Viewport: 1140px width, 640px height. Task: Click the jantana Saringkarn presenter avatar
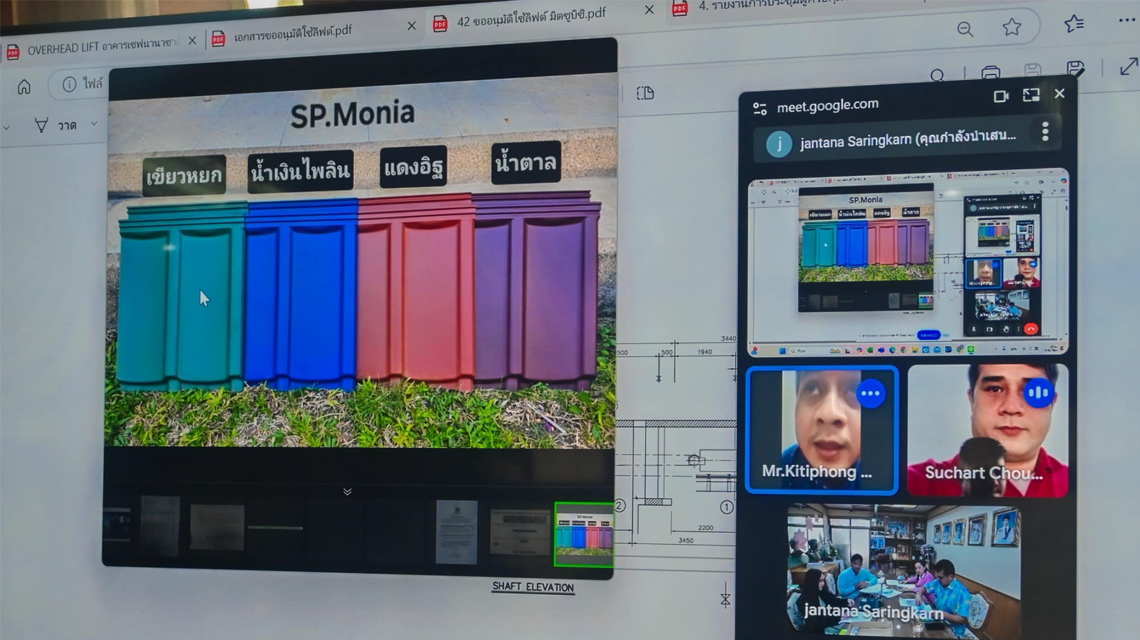[779, 144]
